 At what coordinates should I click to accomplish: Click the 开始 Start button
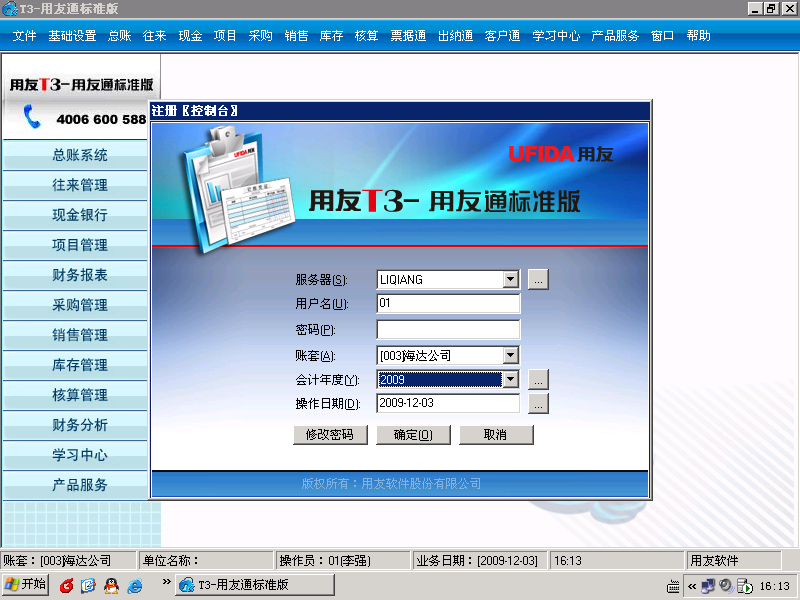coord(26,585)
